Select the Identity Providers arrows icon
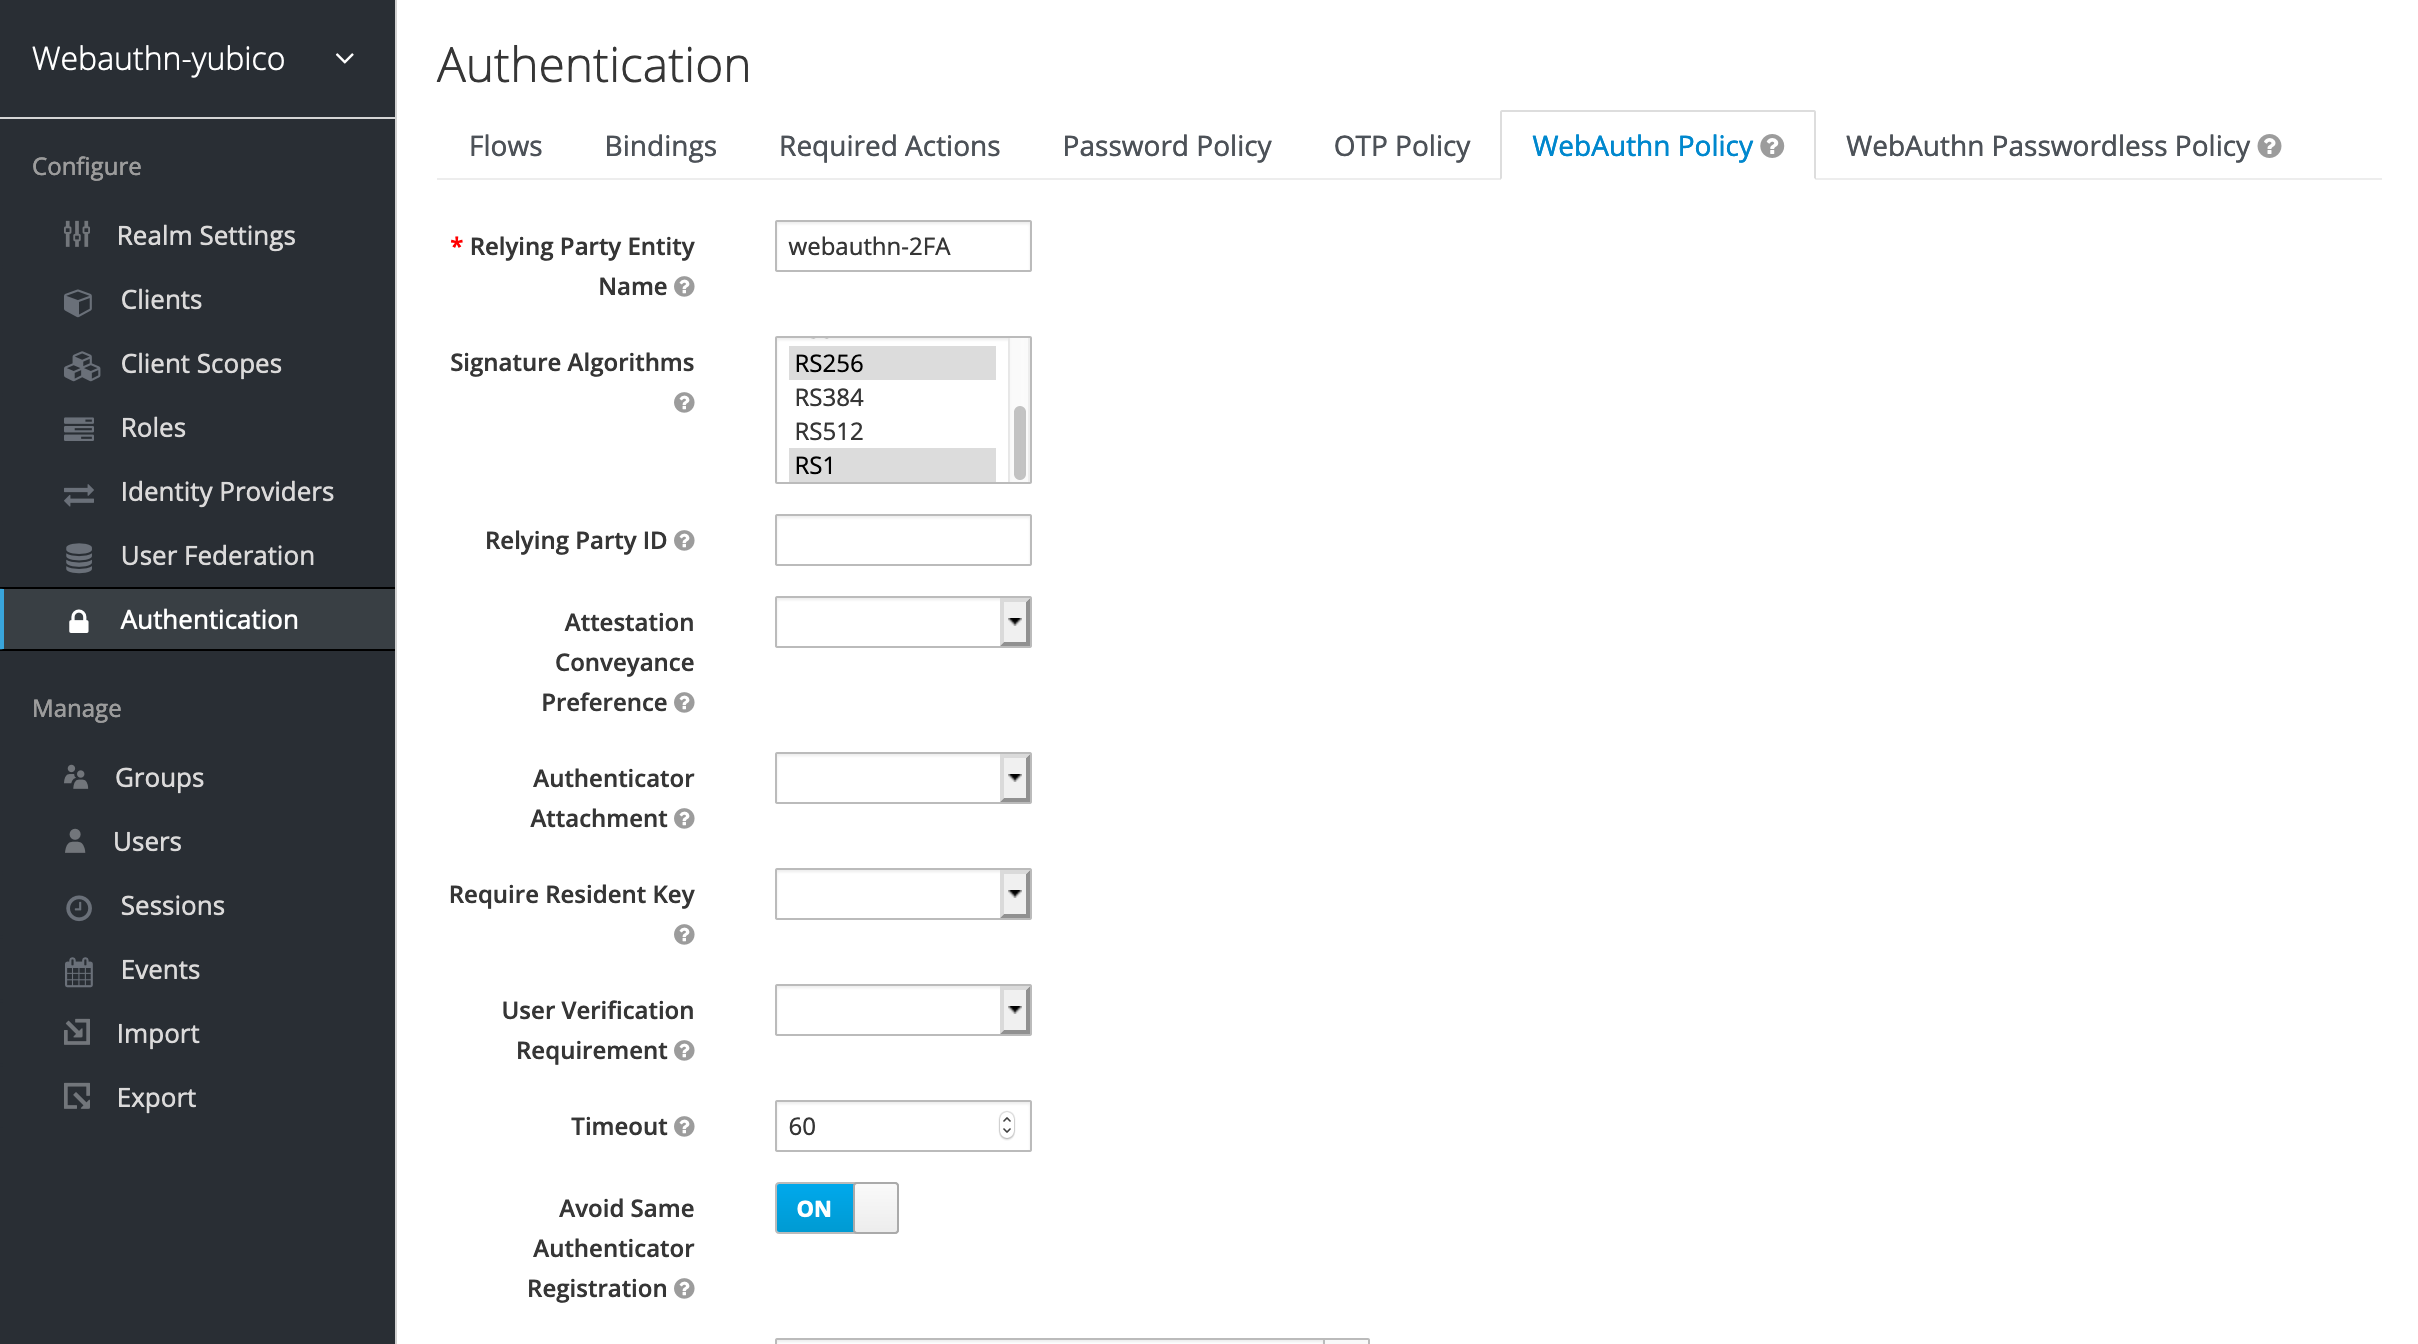This screenshot has width=2418, height=1344. point(79,491)
